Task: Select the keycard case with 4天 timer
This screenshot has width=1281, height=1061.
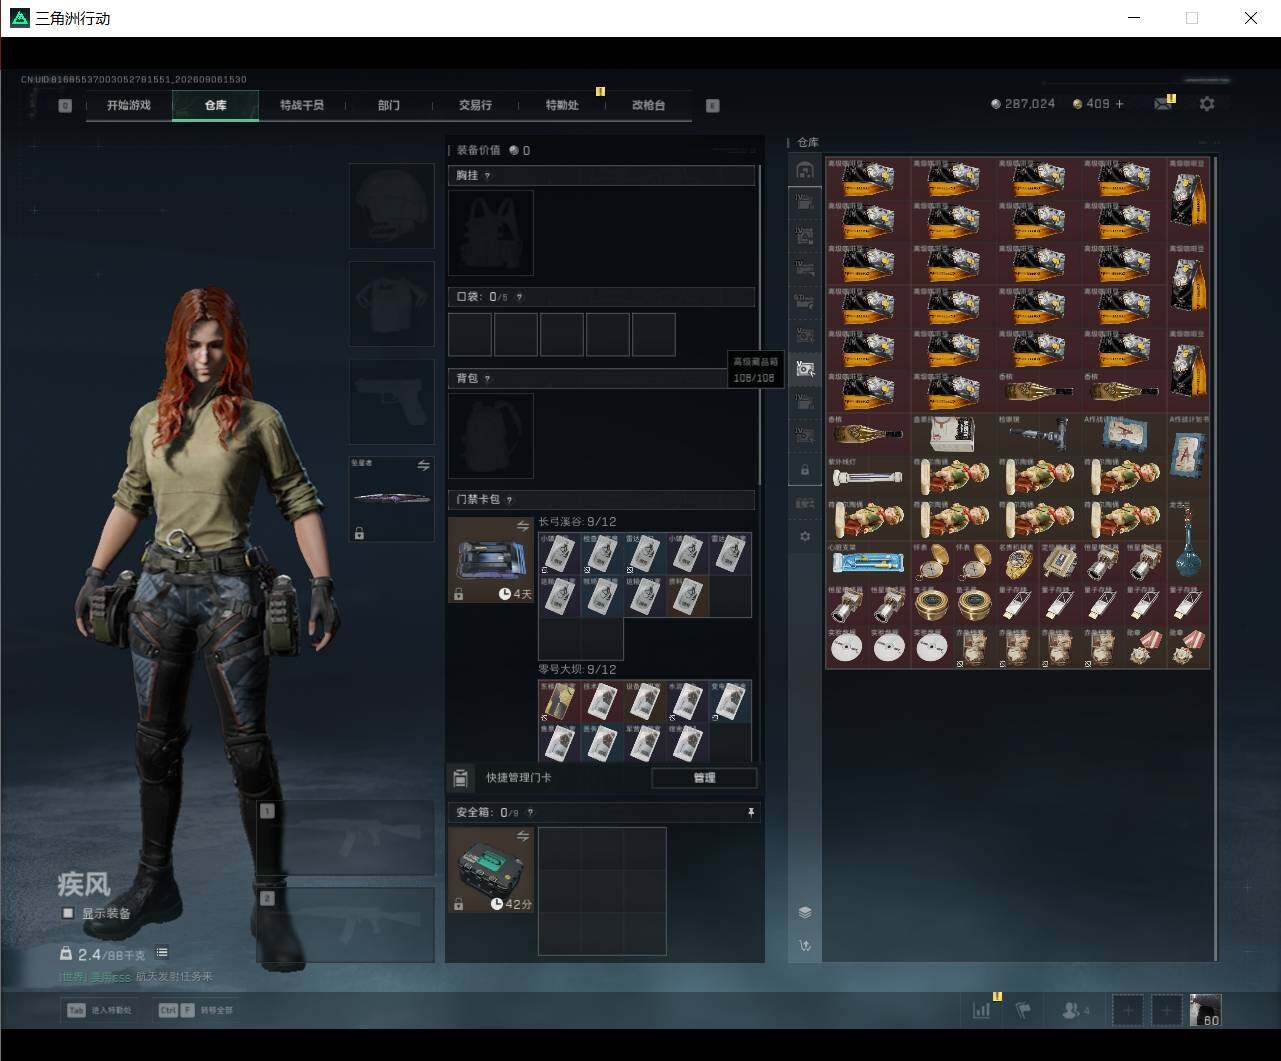Action: (491, 560)
